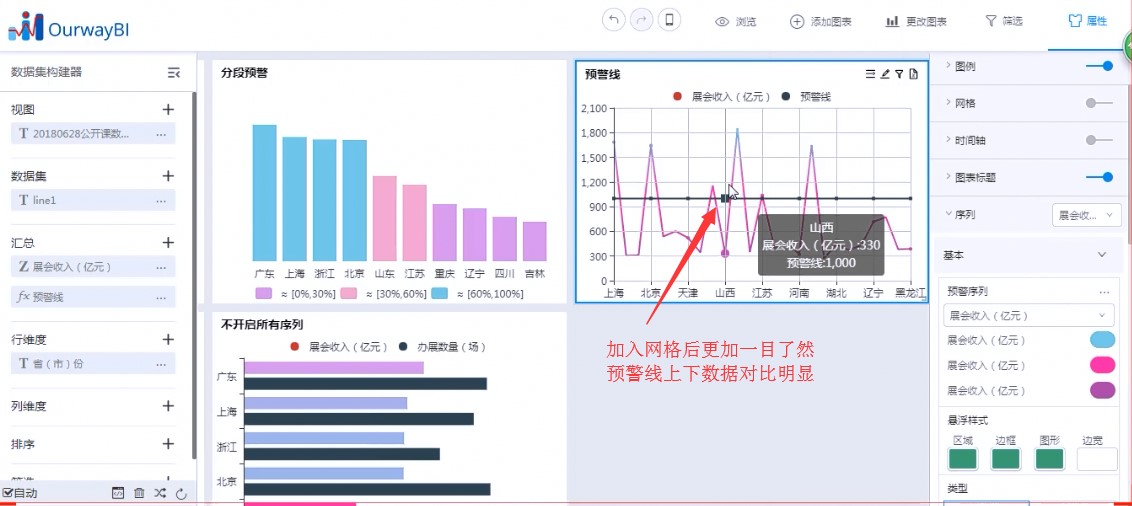This screenshot has width=1132, height=506.
Task: Click the 广东 bar in 分段预警 chart
Action: point(264,193)
